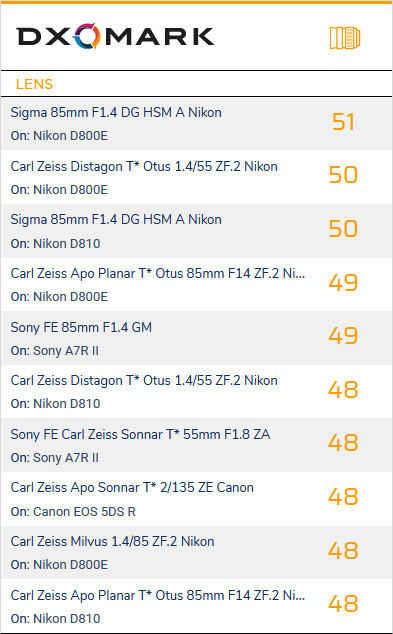Open Sony FE Sonnar 55mm F1.8 ZA
Screen dimensions: 393x634
click(x=196, y=445)
